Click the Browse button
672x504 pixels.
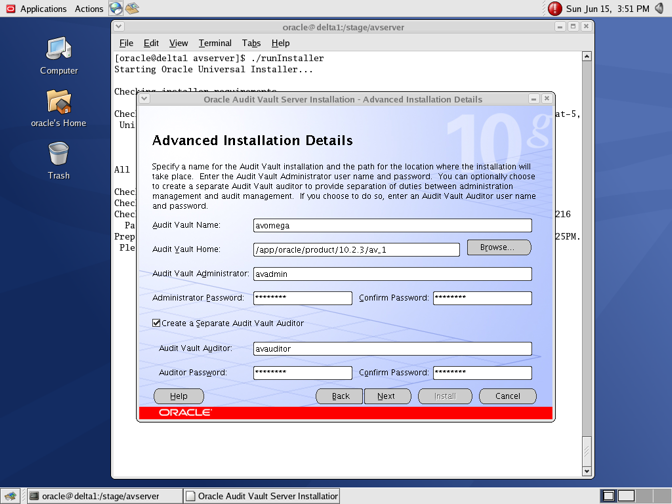click(499, 248)
